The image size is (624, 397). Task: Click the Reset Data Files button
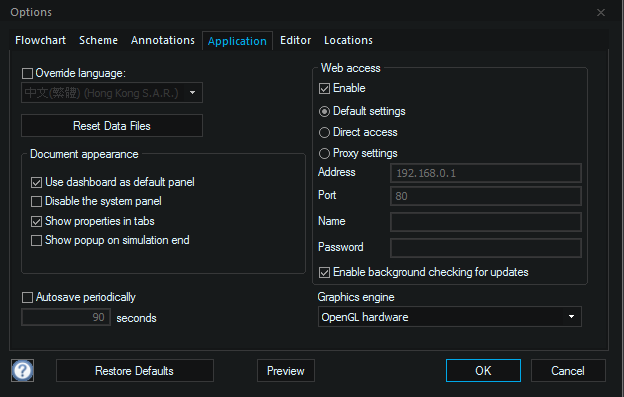(x=112, y=126)
